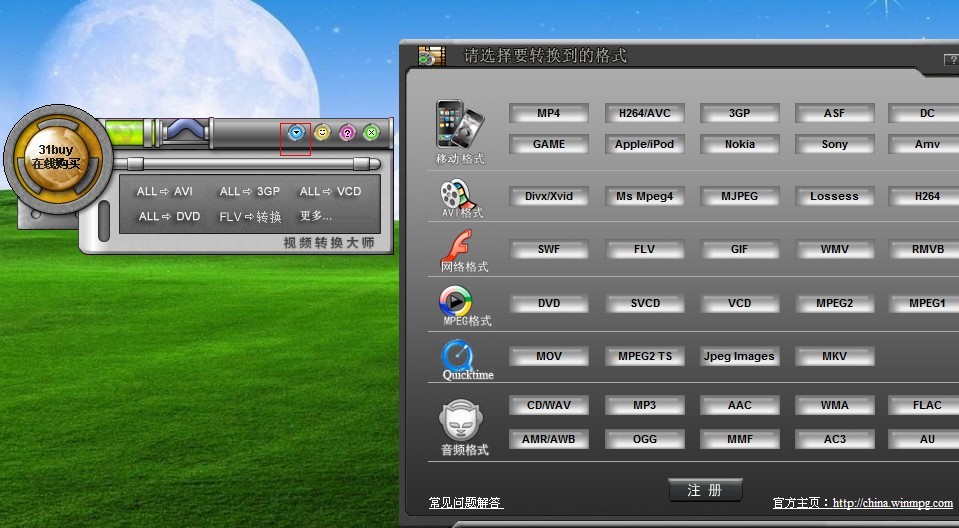Choose RMVB format
959x528 pixels.
tap(925, 250)
